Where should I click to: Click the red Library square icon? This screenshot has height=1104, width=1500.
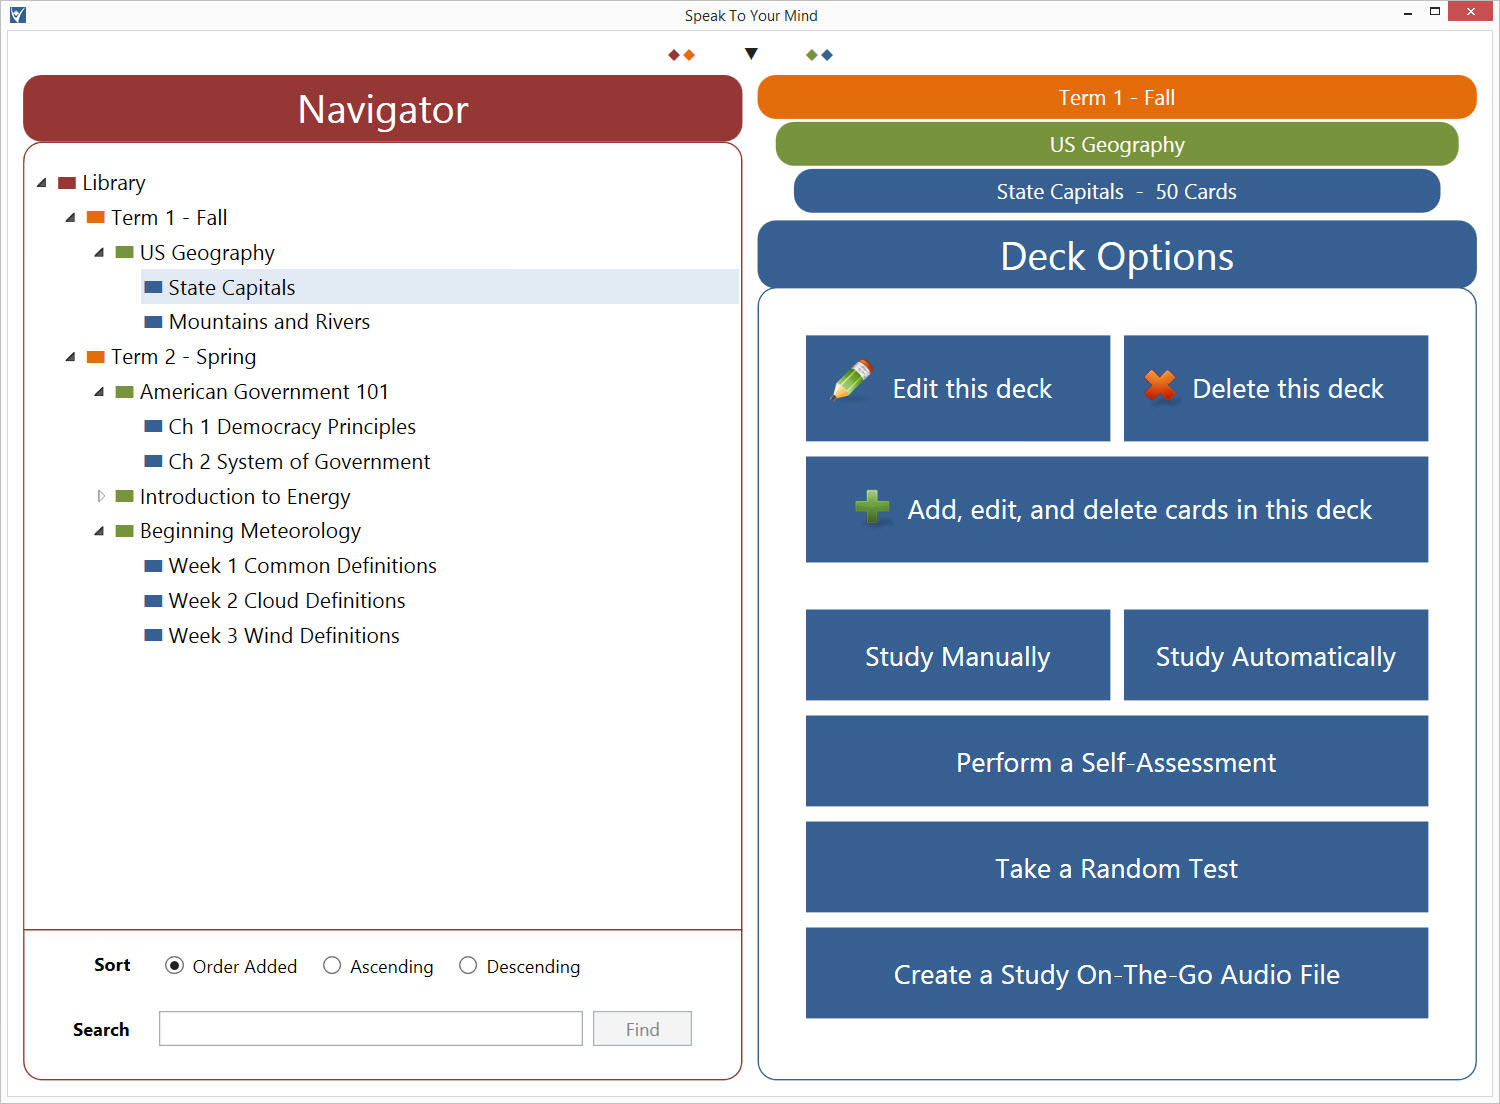[x=67, y=183]
